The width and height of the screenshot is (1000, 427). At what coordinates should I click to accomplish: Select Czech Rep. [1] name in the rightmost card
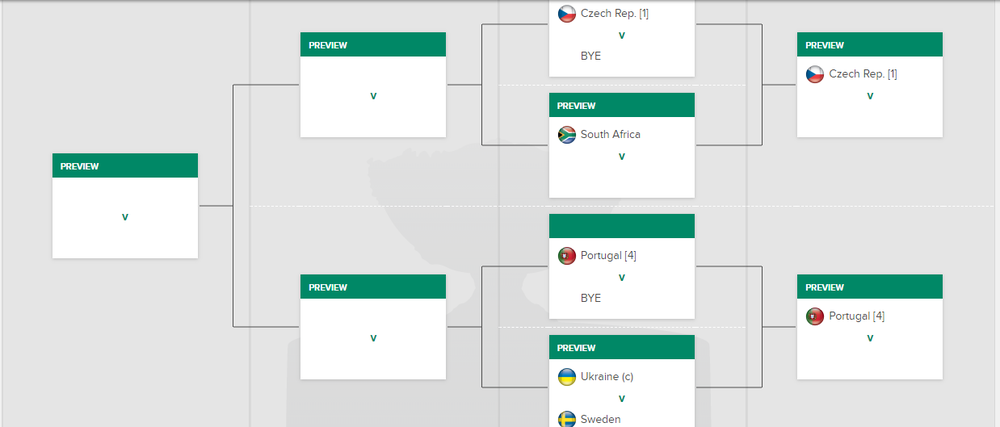click(863, 75)
